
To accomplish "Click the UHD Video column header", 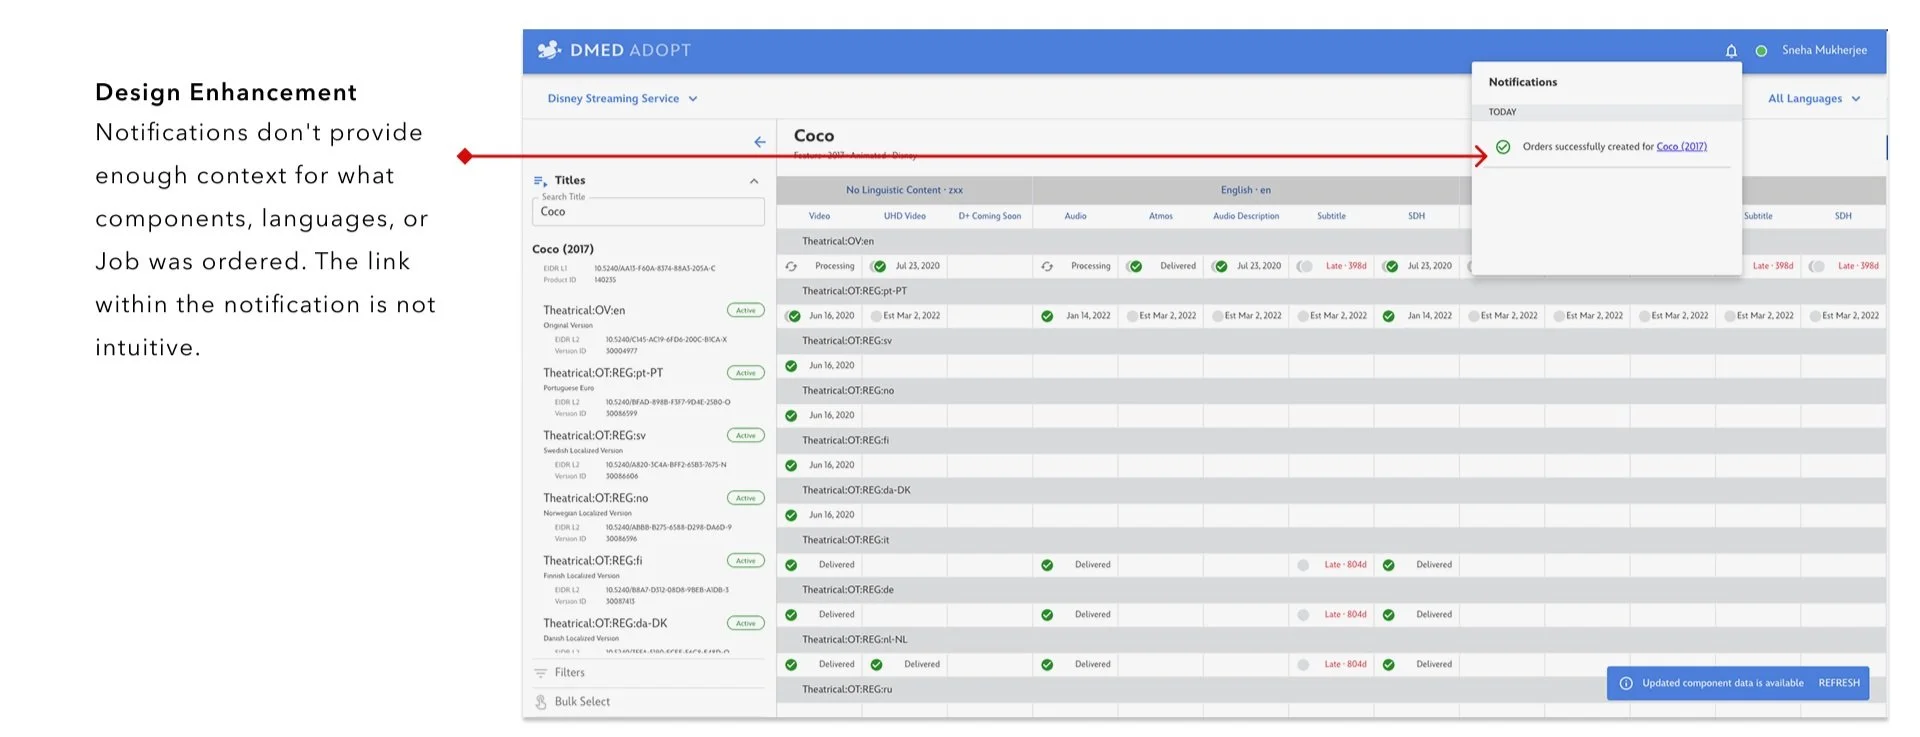I will pos(904,216).
